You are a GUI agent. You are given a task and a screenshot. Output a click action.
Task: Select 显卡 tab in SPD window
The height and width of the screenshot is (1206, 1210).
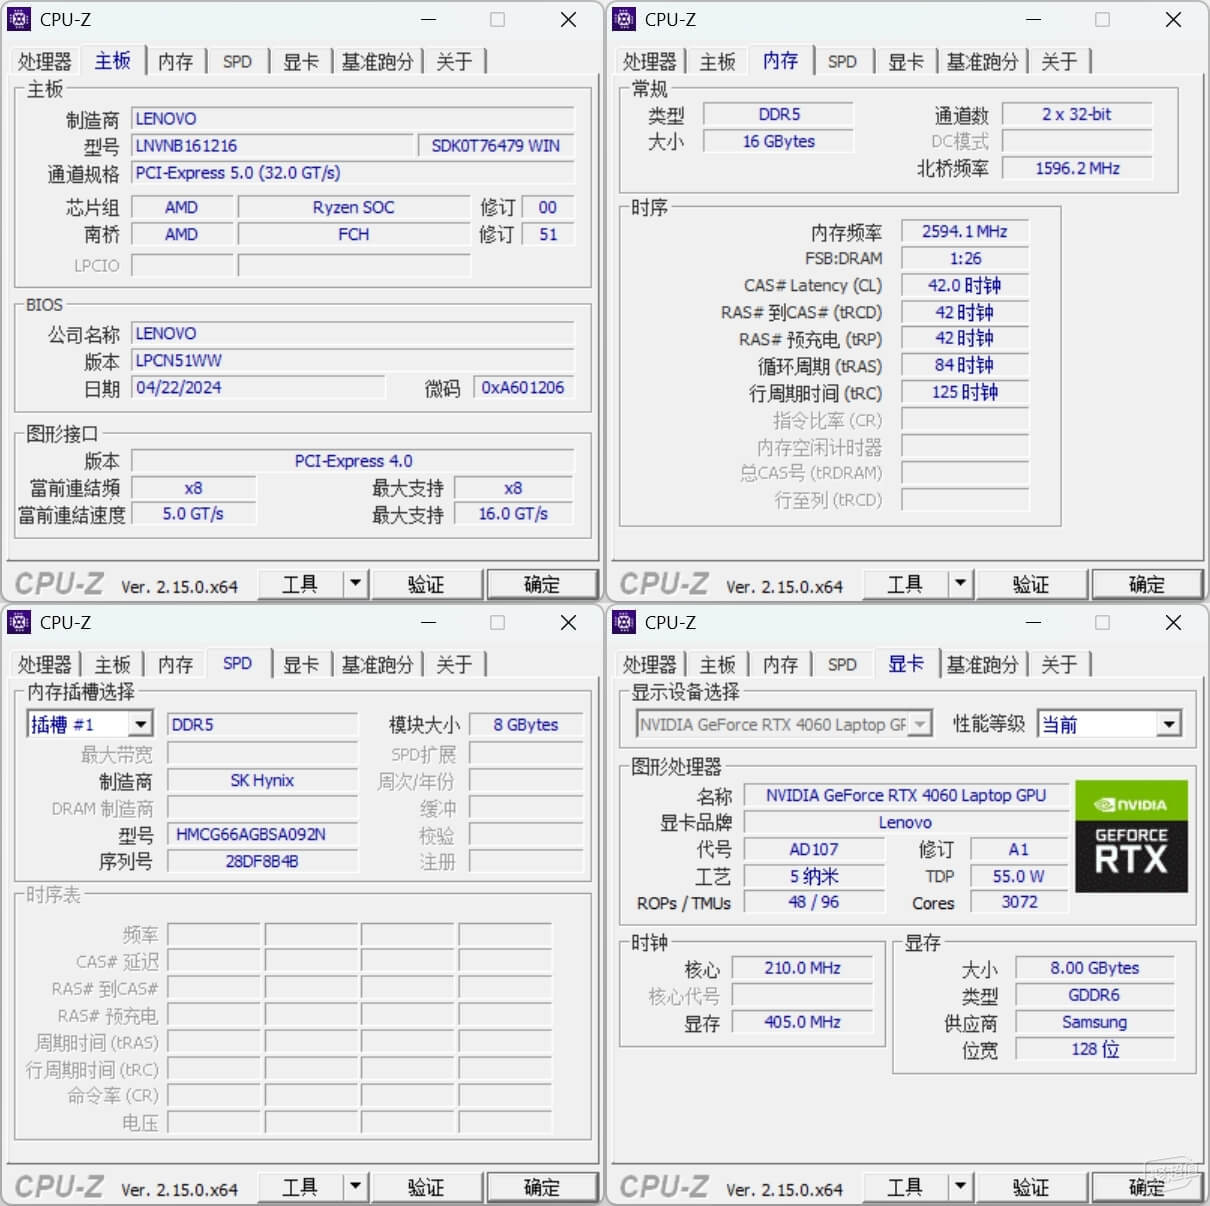point(301,665)
